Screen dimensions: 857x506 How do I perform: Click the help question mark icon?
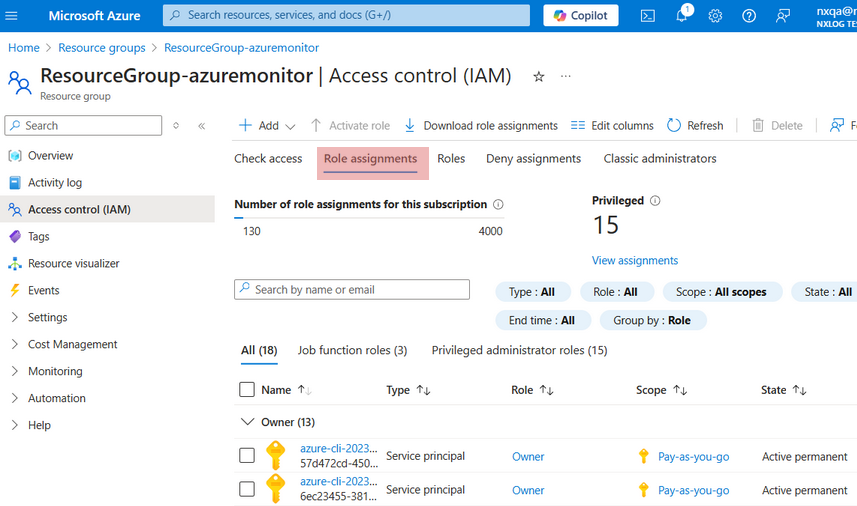(749, 16)
